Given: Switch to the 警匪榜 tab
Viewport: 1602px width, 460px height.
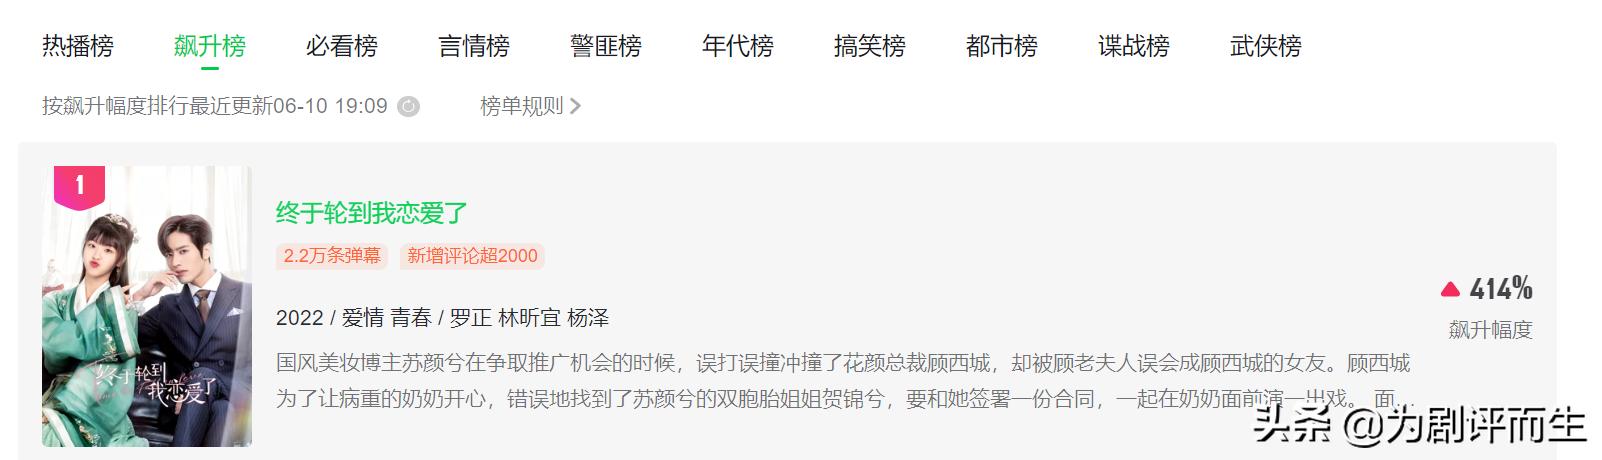Looking at the screenshot, I should [x=606, y=46].
